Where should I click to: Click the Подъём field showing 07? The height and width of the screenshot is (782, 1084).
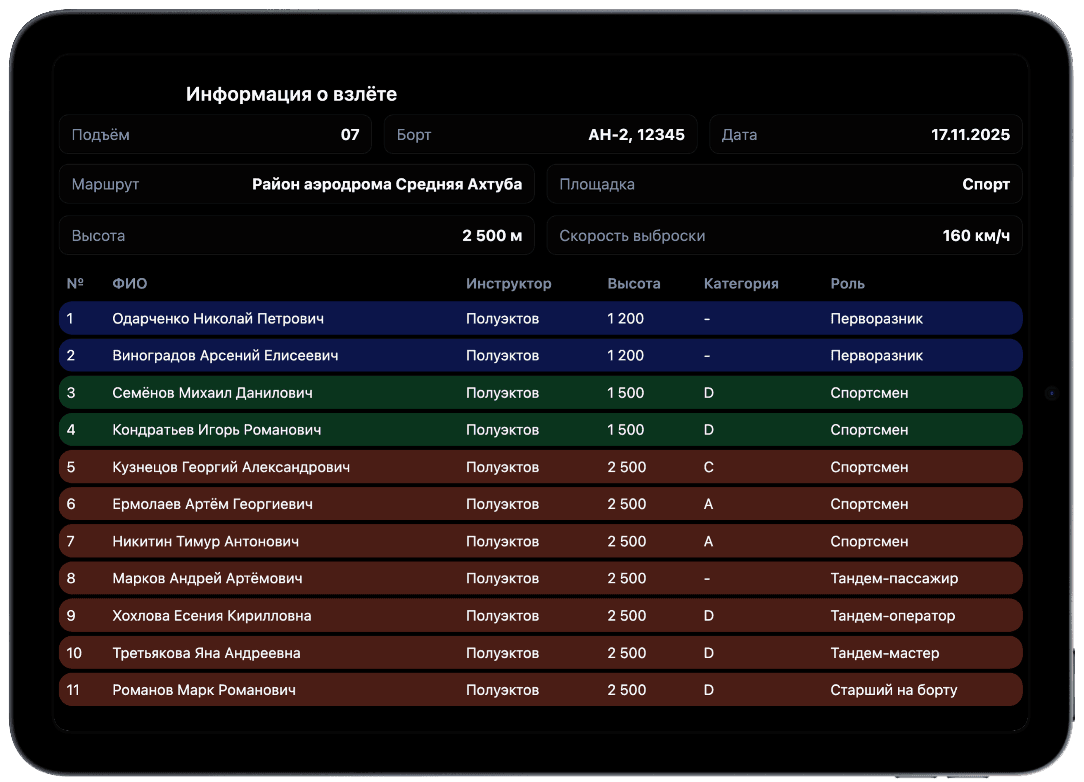point(215,134)
